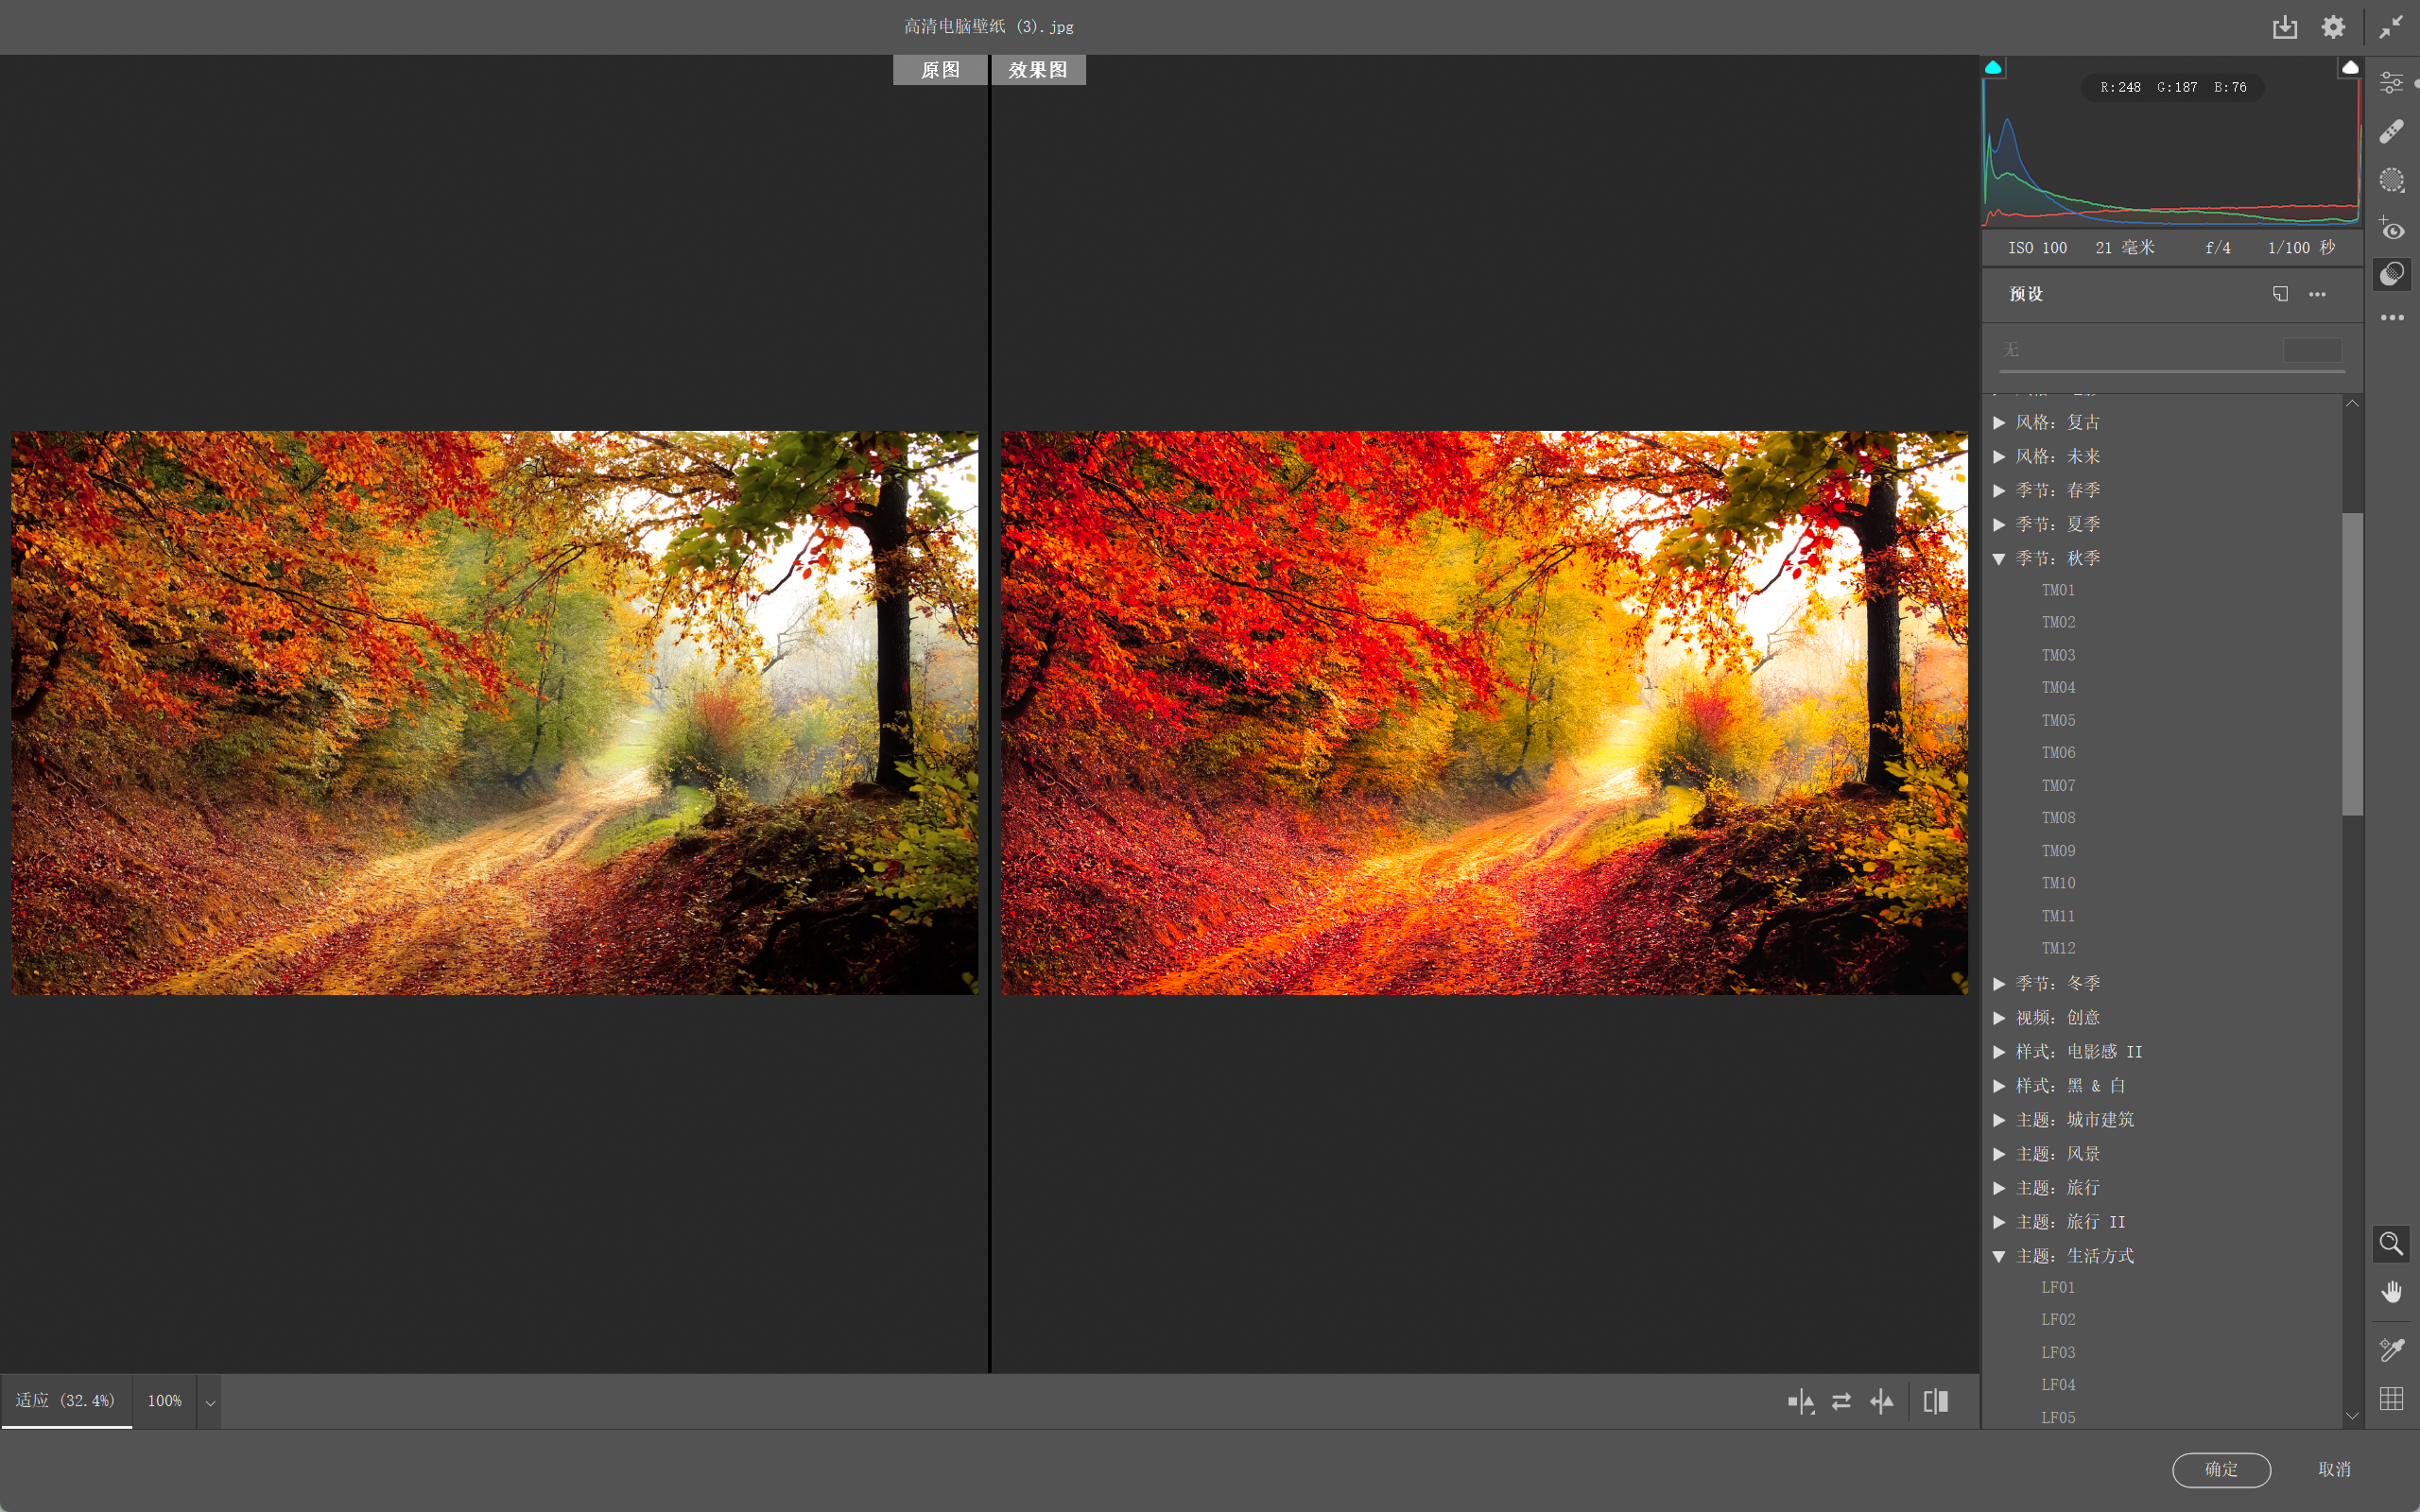Select the Healing bandage tool
The image size is (2420, 1512).
click(2391, 131)
